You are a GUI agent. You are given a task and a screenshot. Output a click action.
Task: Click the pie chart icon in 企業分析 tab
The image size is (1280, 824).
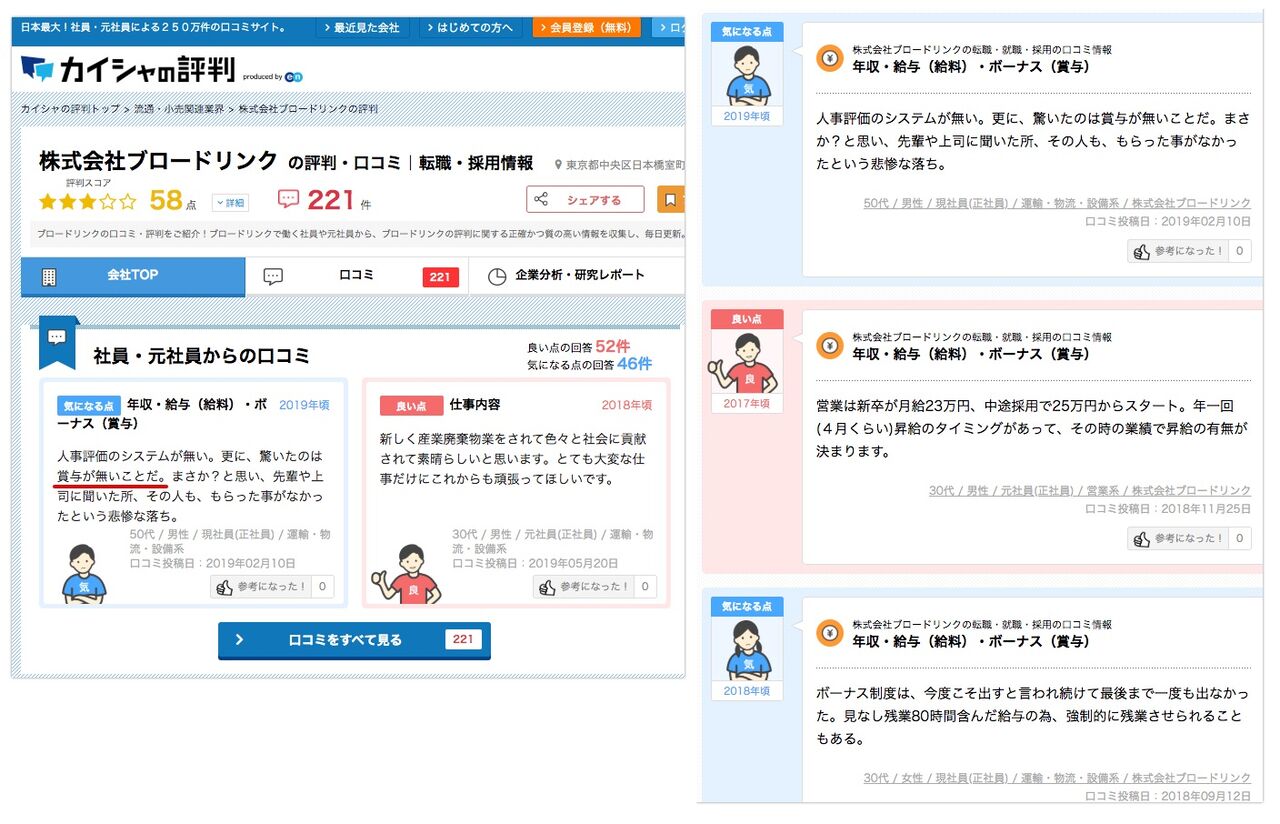click(497, 277)
